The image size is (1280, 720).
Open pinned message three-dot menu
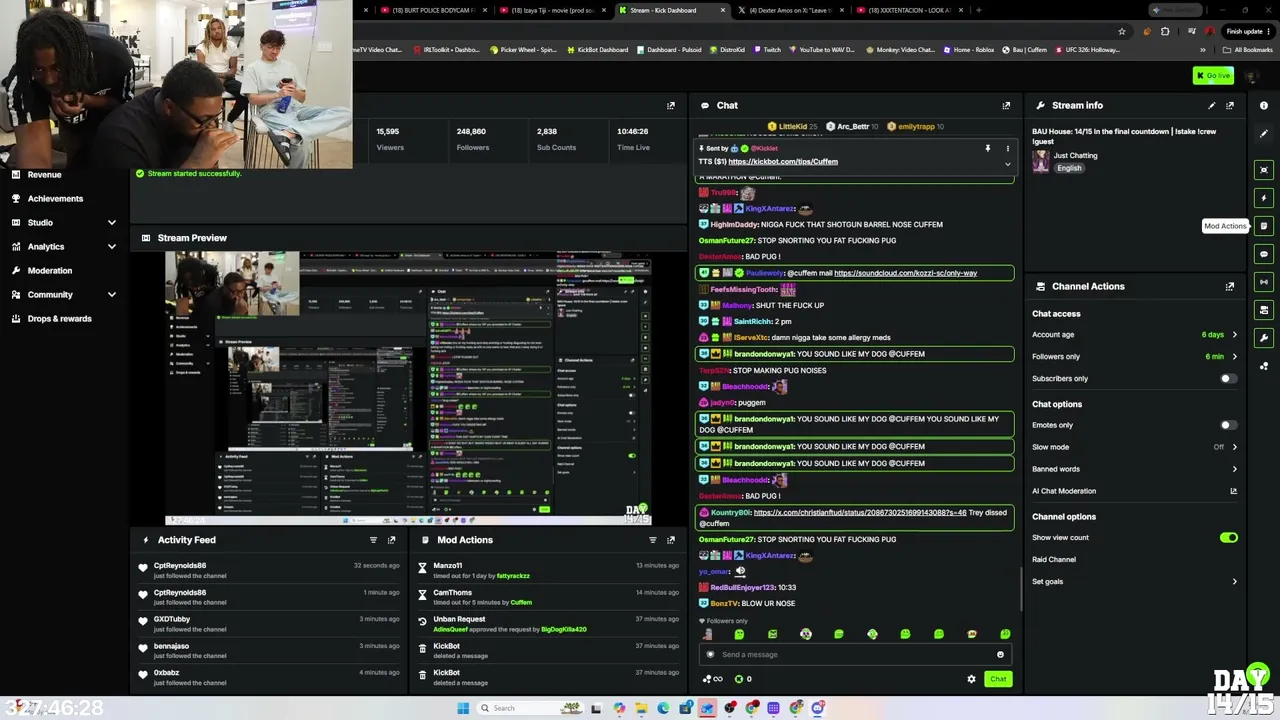pyautogui.click(x=1007, y=148)
